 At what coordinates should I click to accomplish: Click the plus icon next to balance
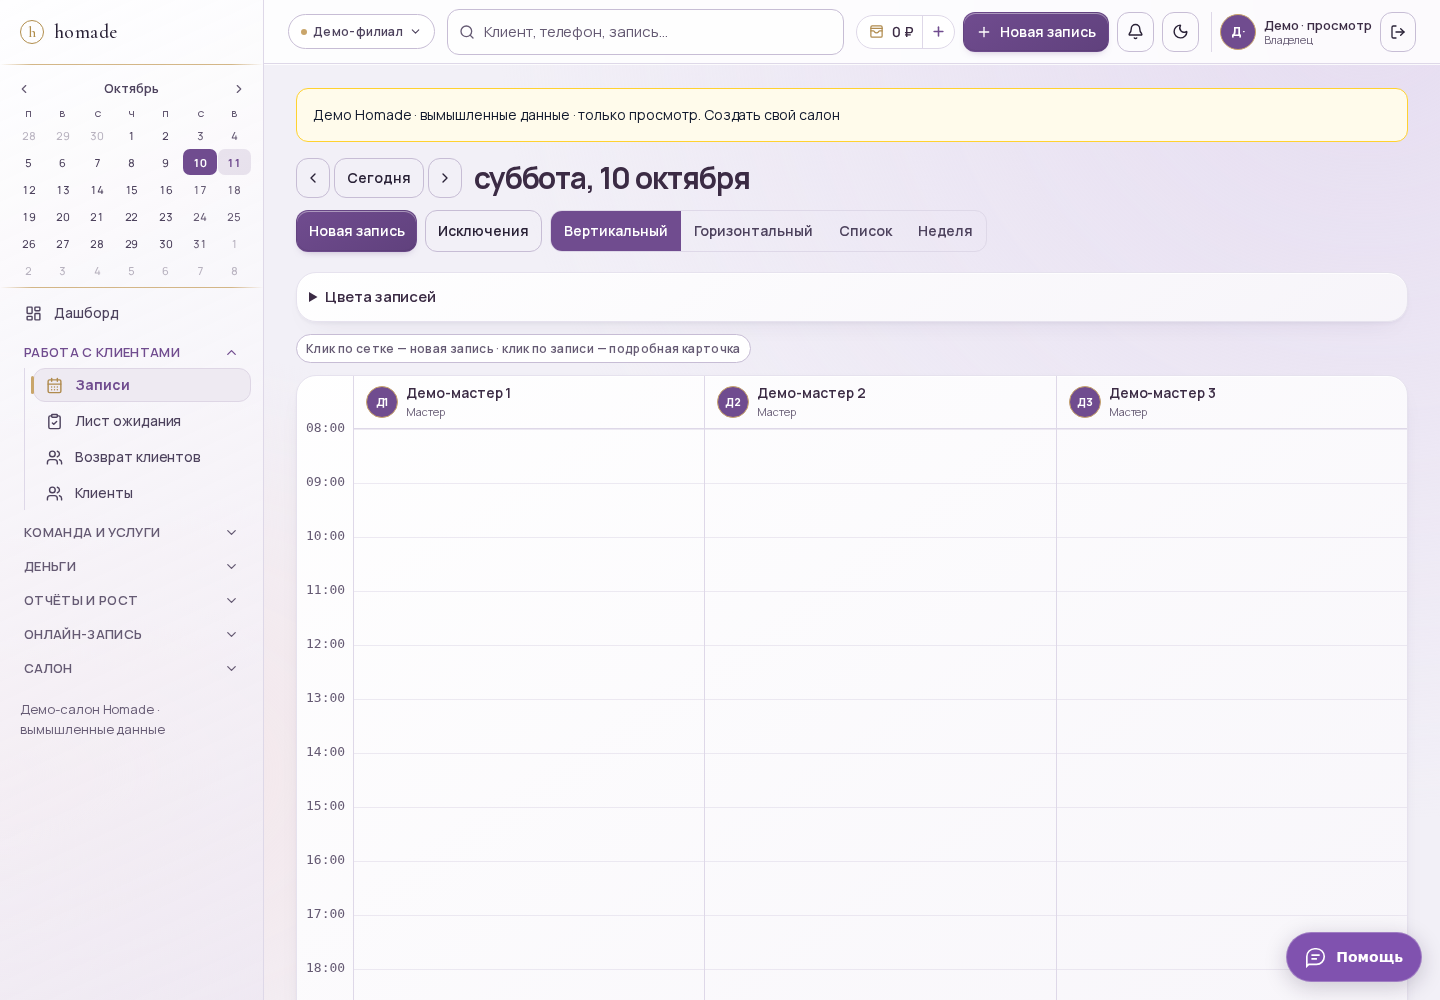(938, 32)
